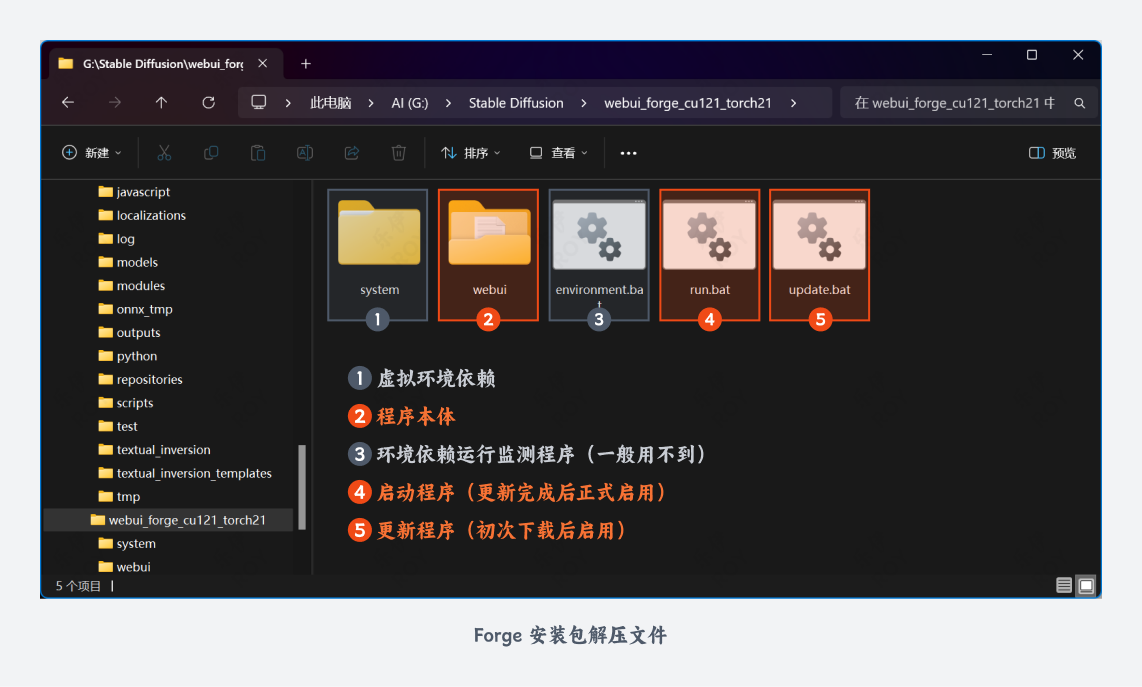Viewport: 1142px width, 687px height.
Task: Click the Share icon in the toolbar
Action: click(x=351, y=152)
